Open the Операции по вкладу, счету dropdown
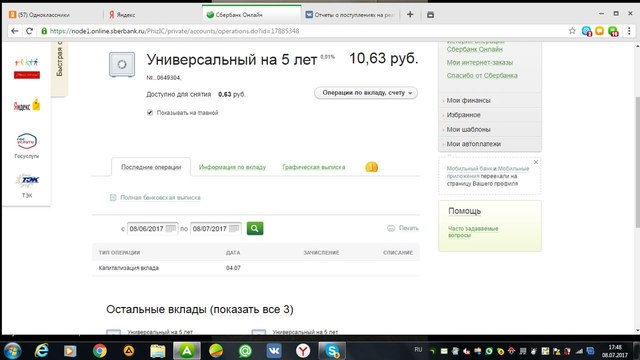This screenshot has height=360, width=640. [366, 93]
